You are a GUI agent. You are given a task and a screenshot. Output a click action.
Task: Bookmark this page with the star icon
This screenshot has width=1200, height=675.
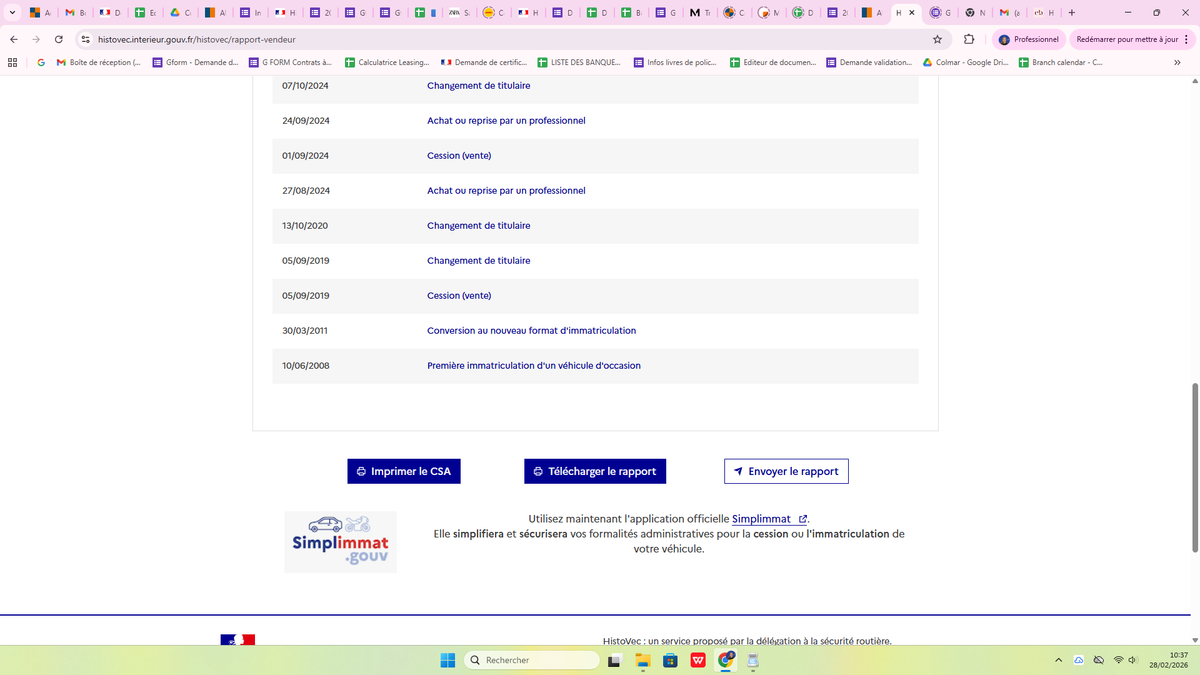pos(937,39)
